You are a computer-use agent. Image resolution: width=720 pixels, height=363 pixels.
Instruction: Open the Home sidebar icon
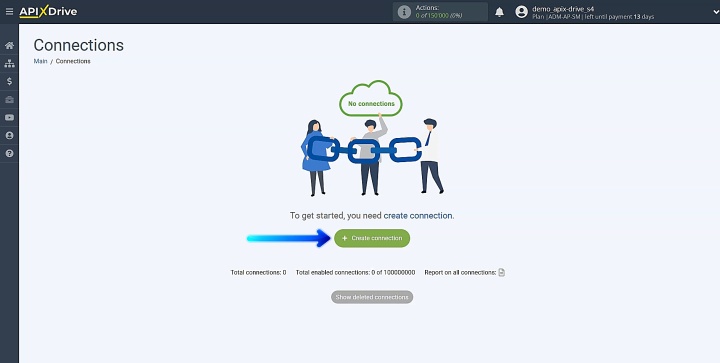point(9,45)
